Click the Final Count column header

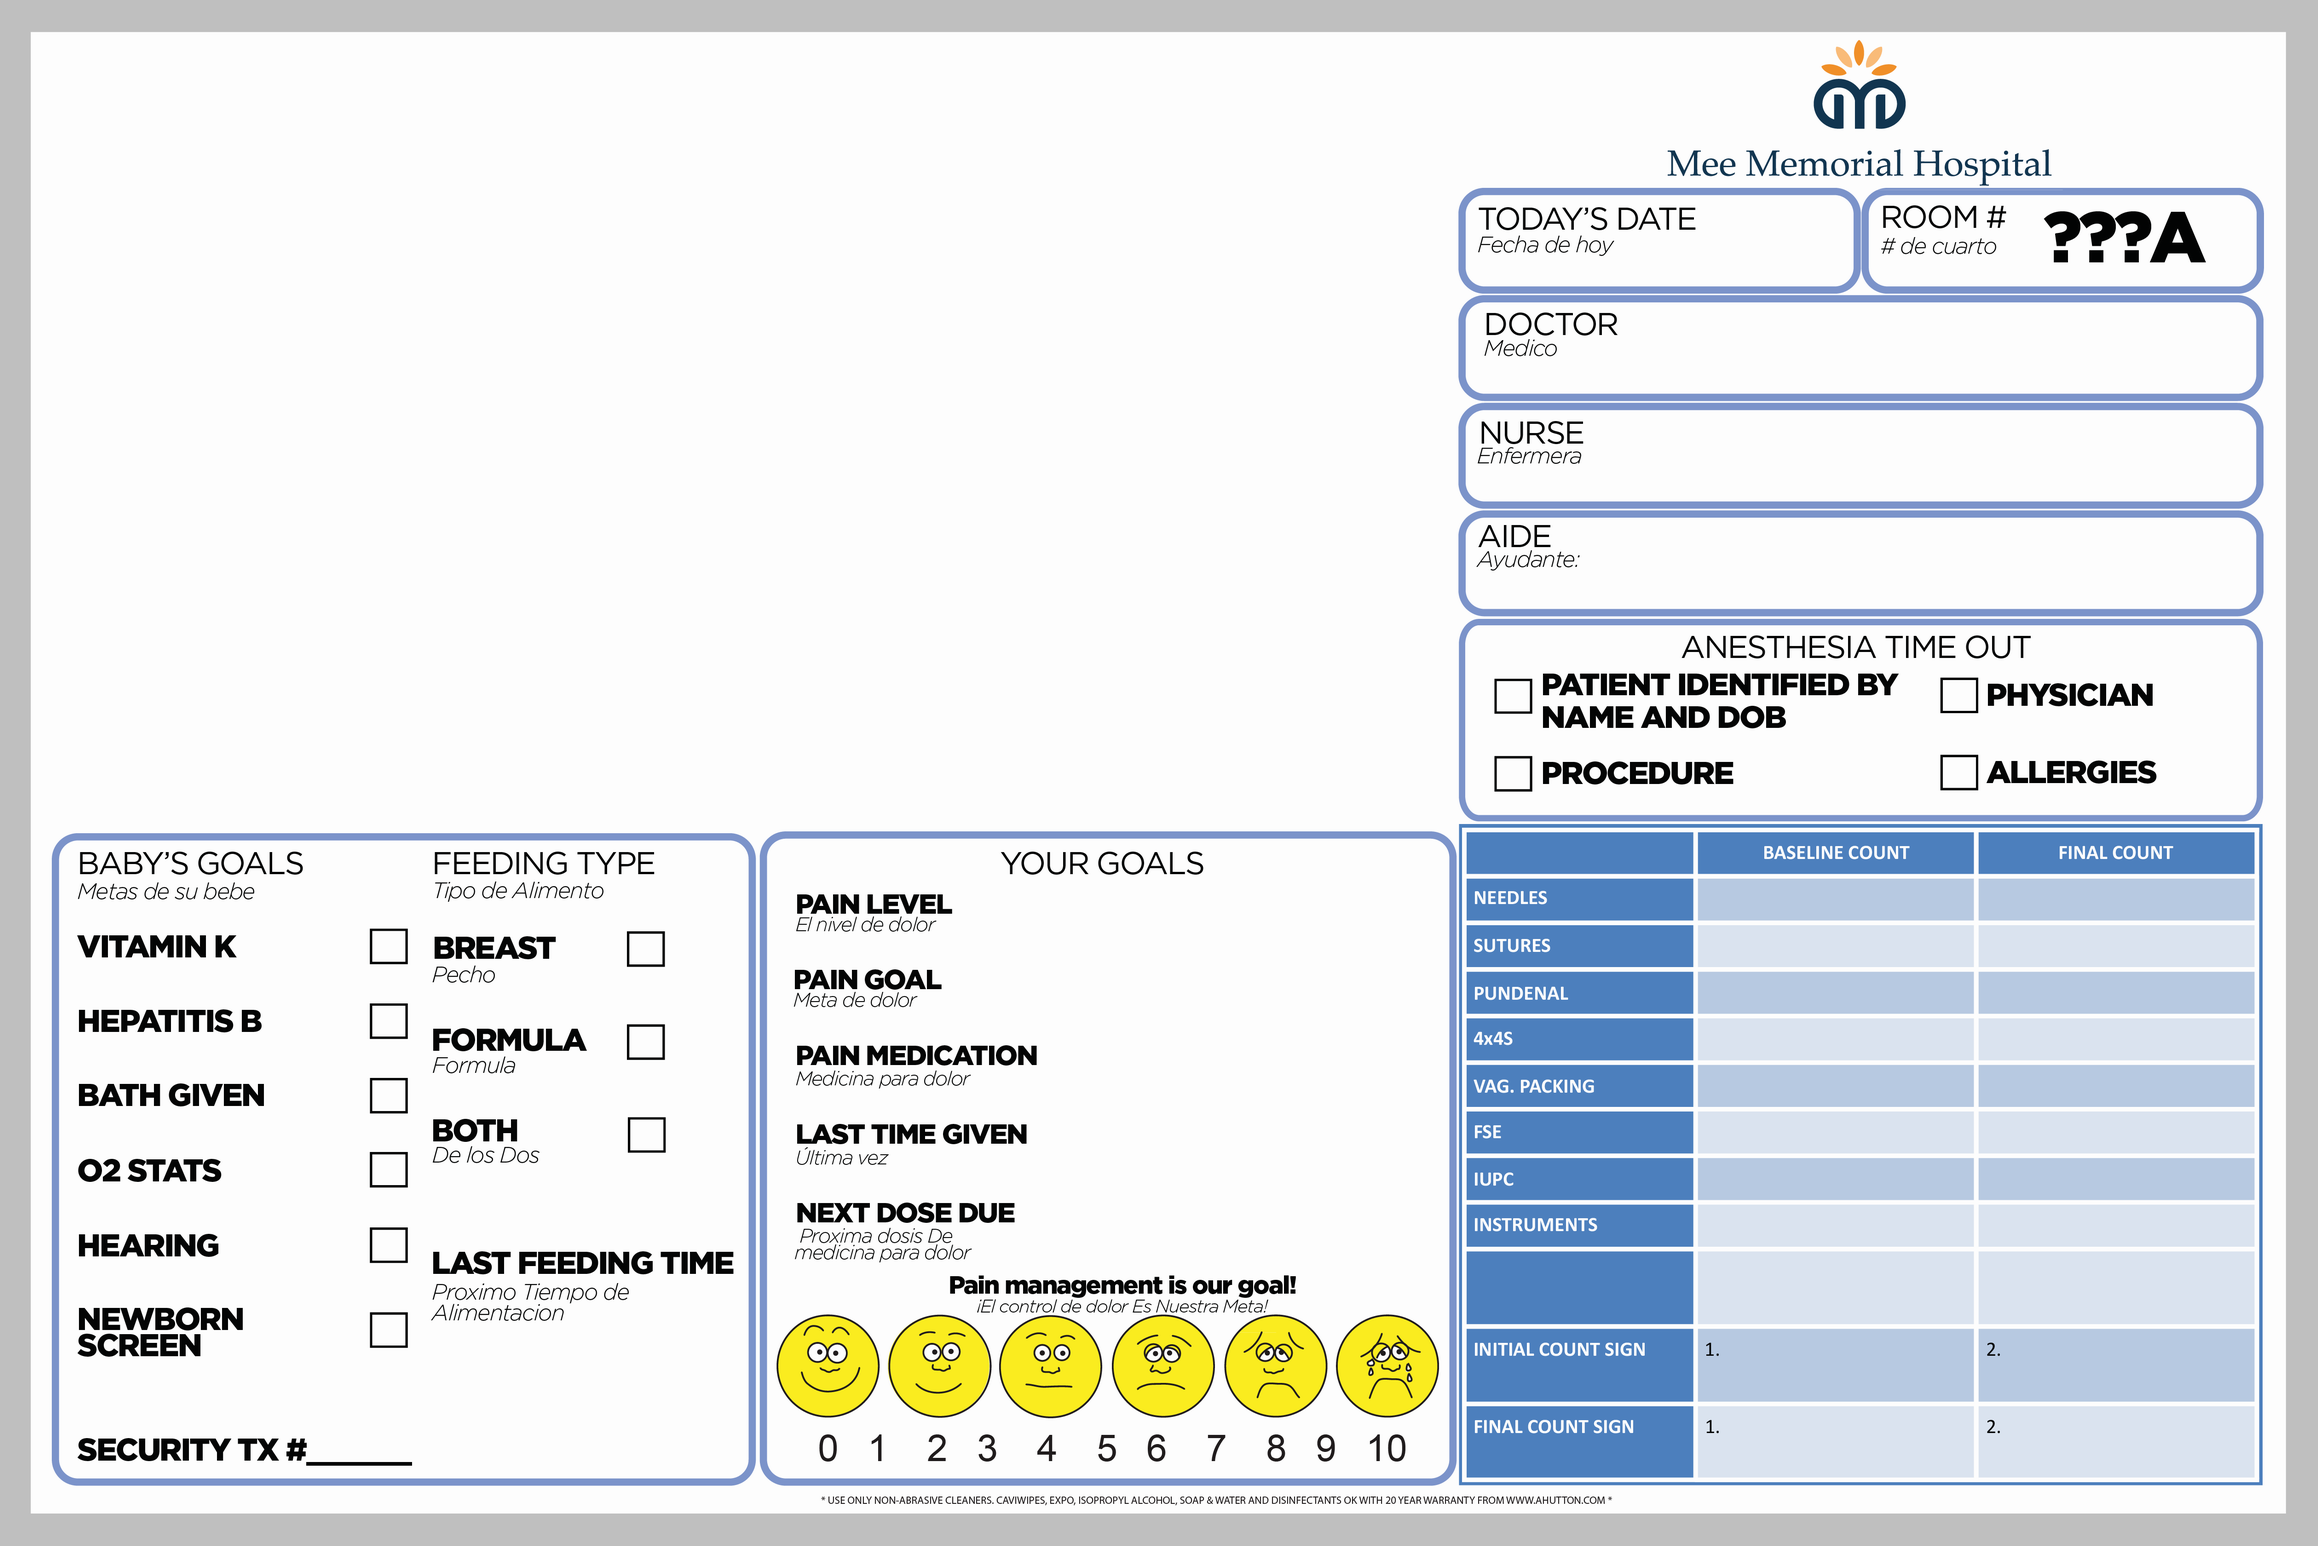(x=2116, y=853)
